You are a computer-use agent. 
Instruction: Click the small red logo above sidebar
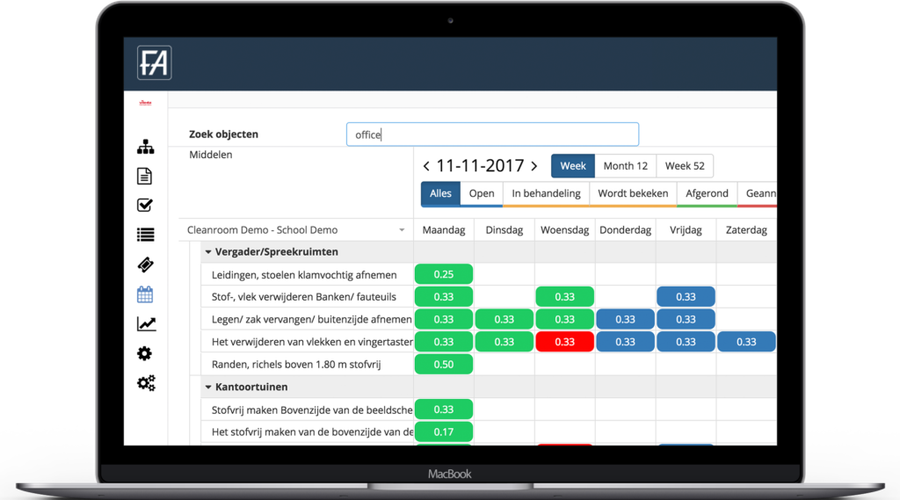coord(145,103)
